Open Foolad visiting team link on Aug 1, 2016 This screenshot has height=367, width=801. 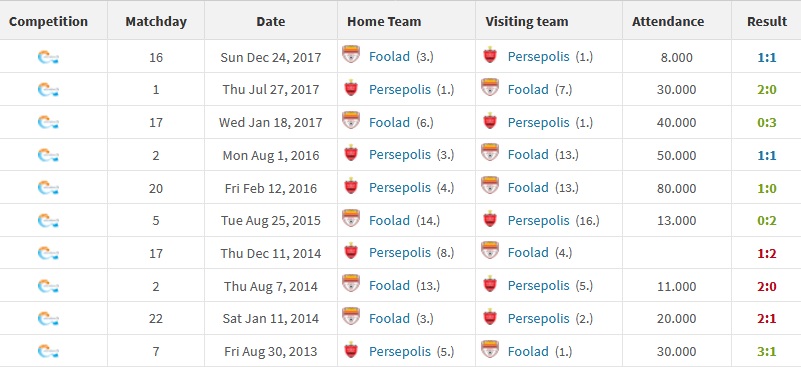(x=528, y=155)
